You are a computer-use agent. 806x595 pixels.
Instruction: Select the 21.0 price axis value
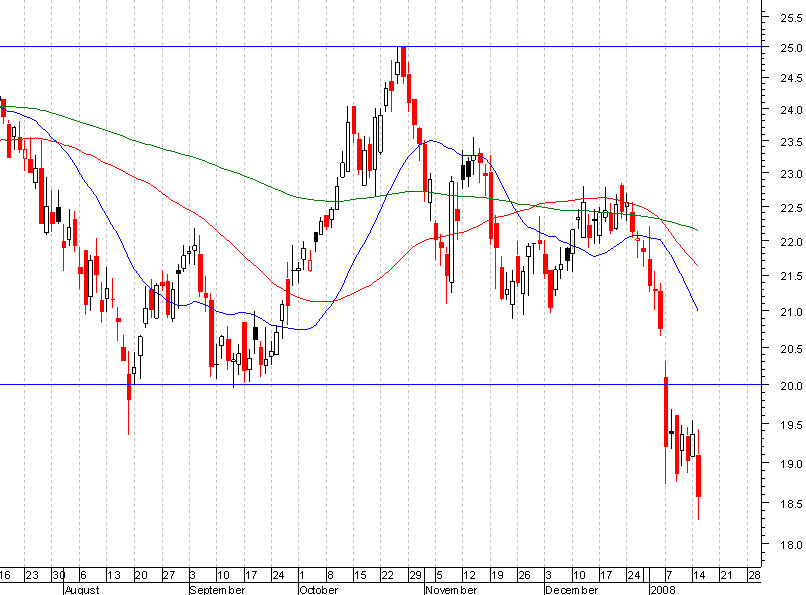(791, 312)
